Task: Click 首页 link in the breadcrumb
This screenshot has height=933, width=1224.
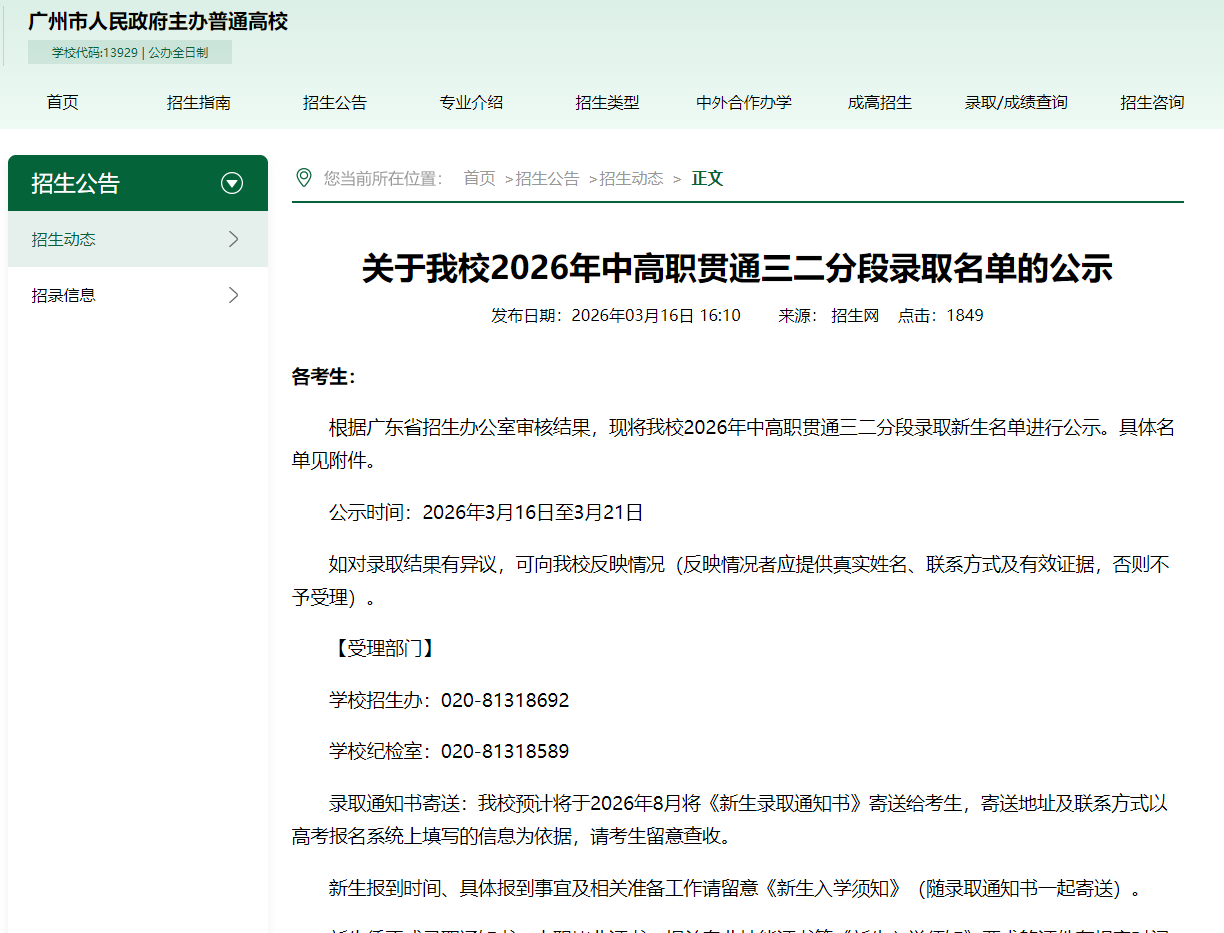Action: tap(478, 178)
